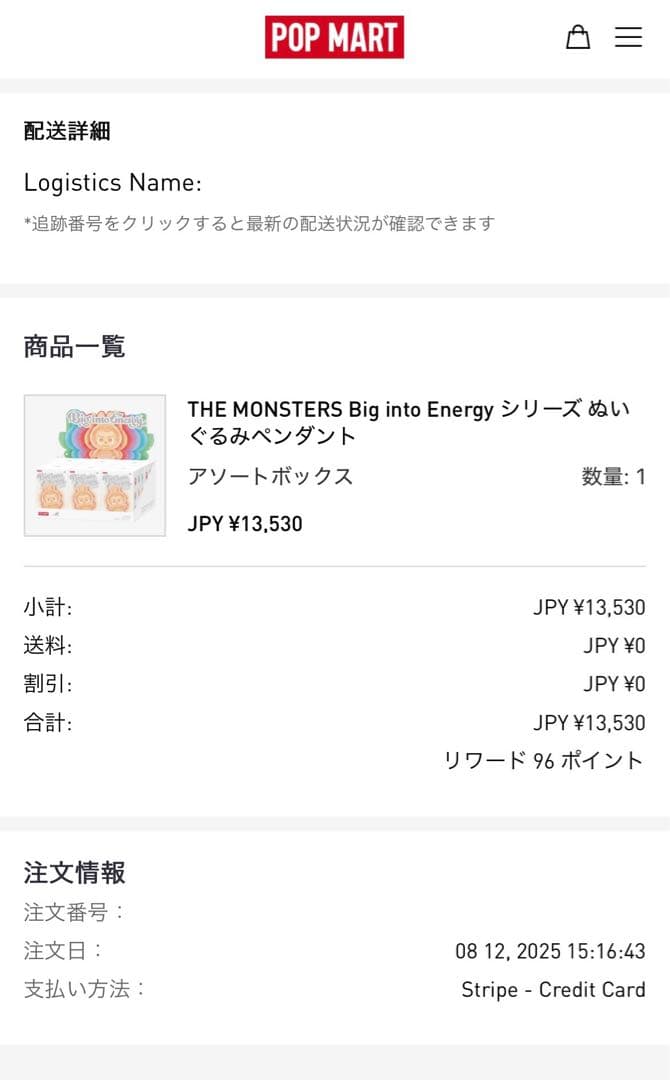Click the アソートボックス variant text
The image size is (670, 1080).
[270, 476]
